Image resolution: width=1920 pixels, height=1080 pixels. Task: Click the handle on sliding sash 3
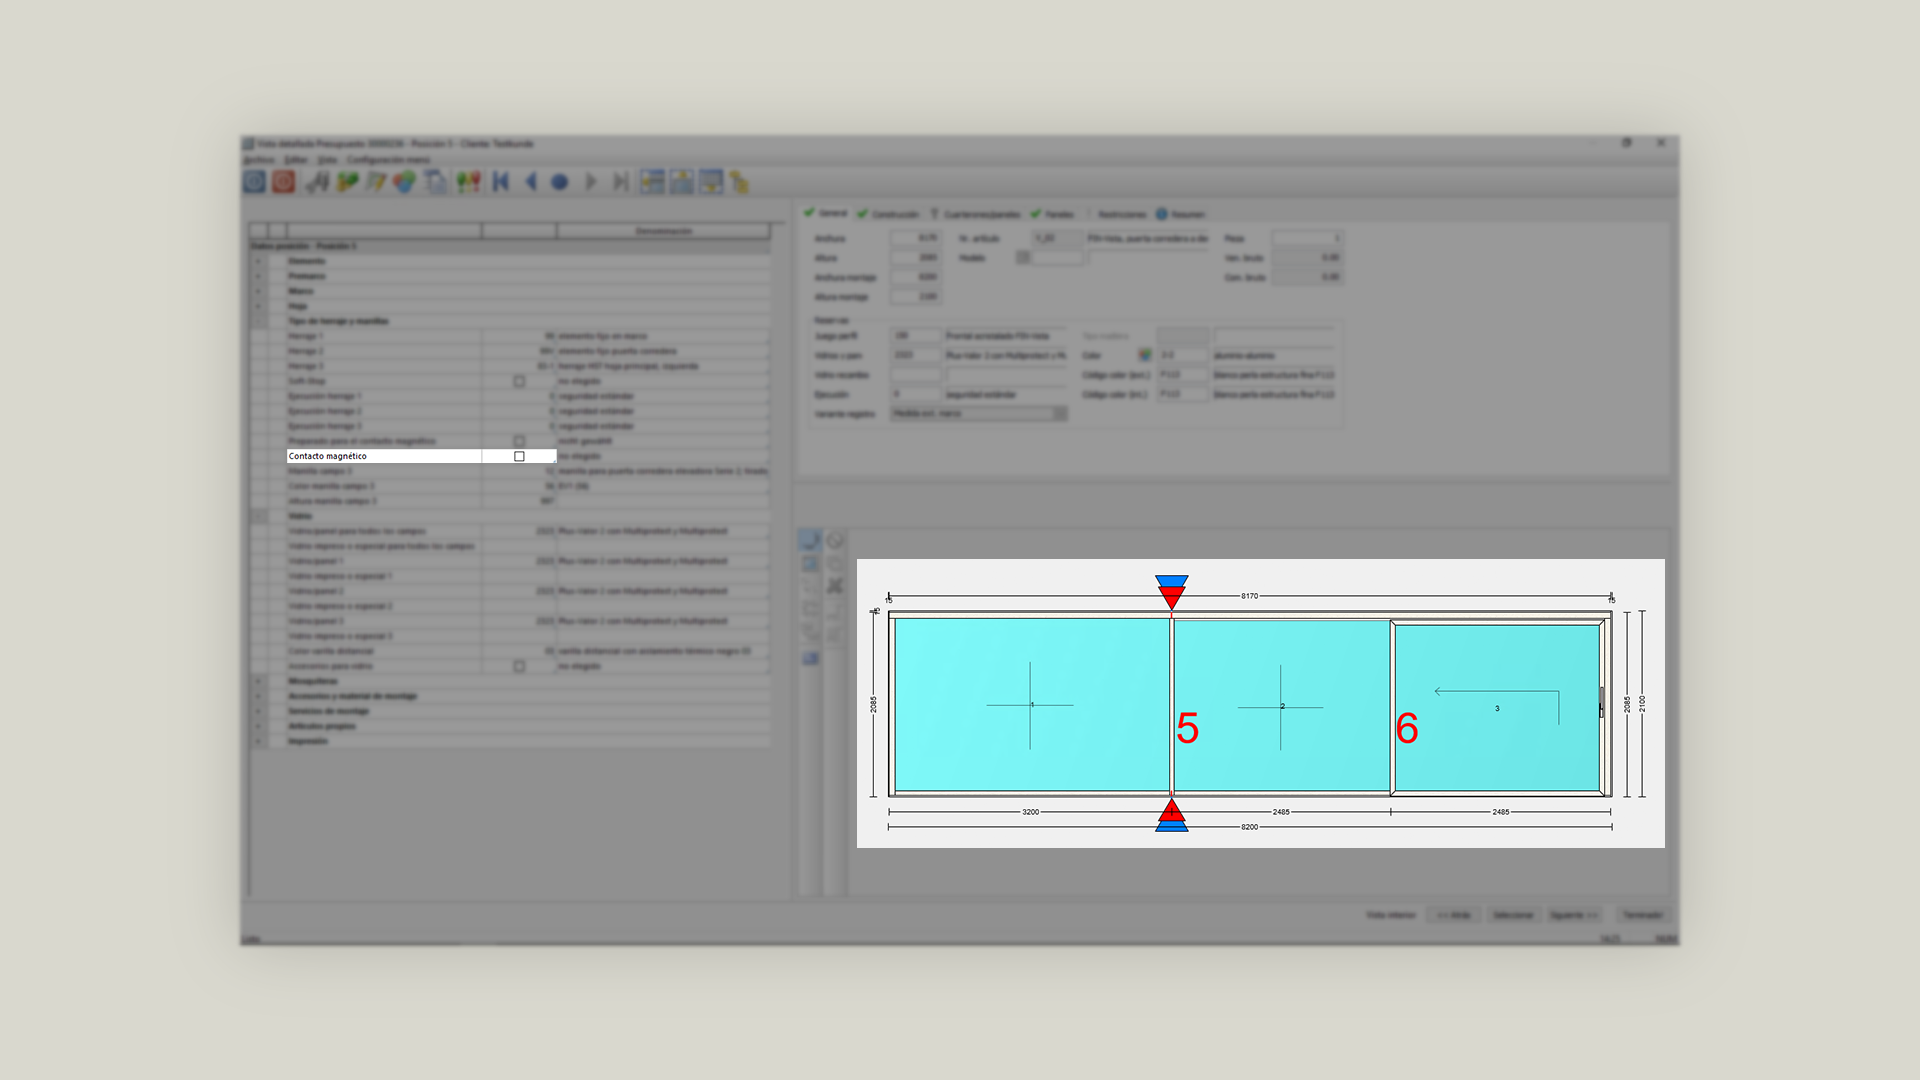tap(1601, 702)
